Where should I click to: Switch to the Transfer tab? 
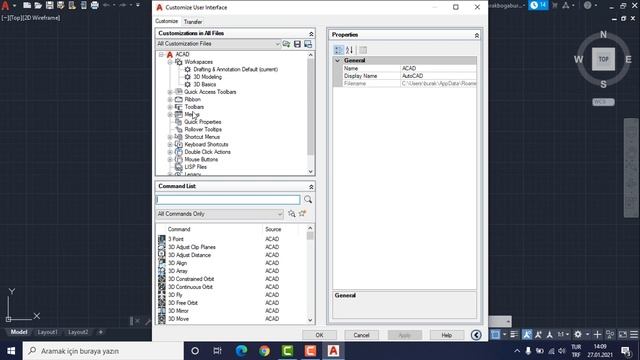pos(193,22)
